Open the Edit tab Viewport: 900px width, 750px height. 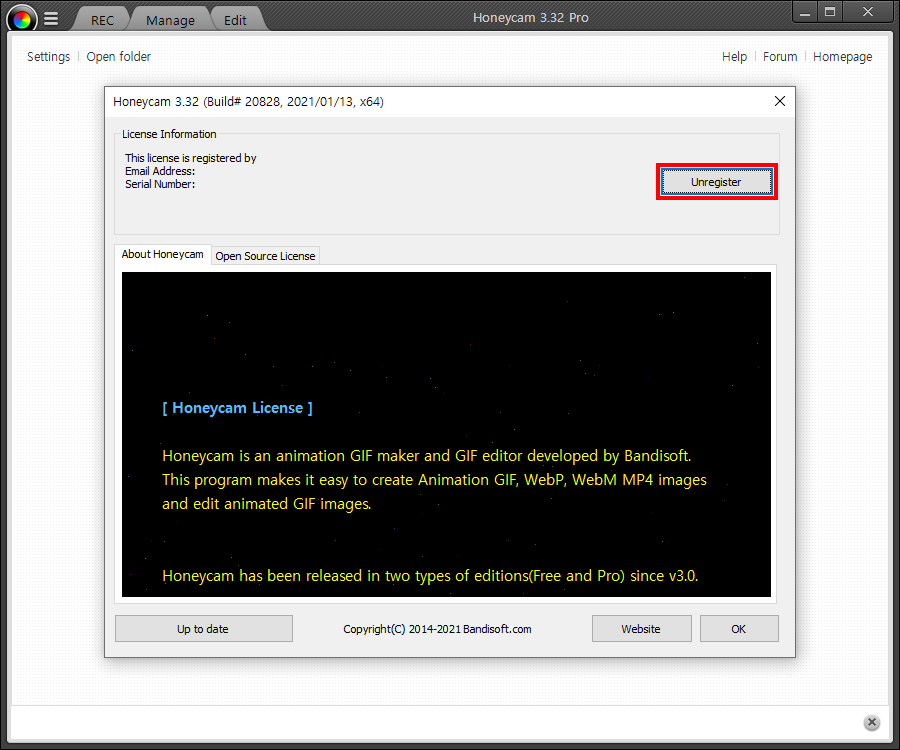(x=235, y=20)
